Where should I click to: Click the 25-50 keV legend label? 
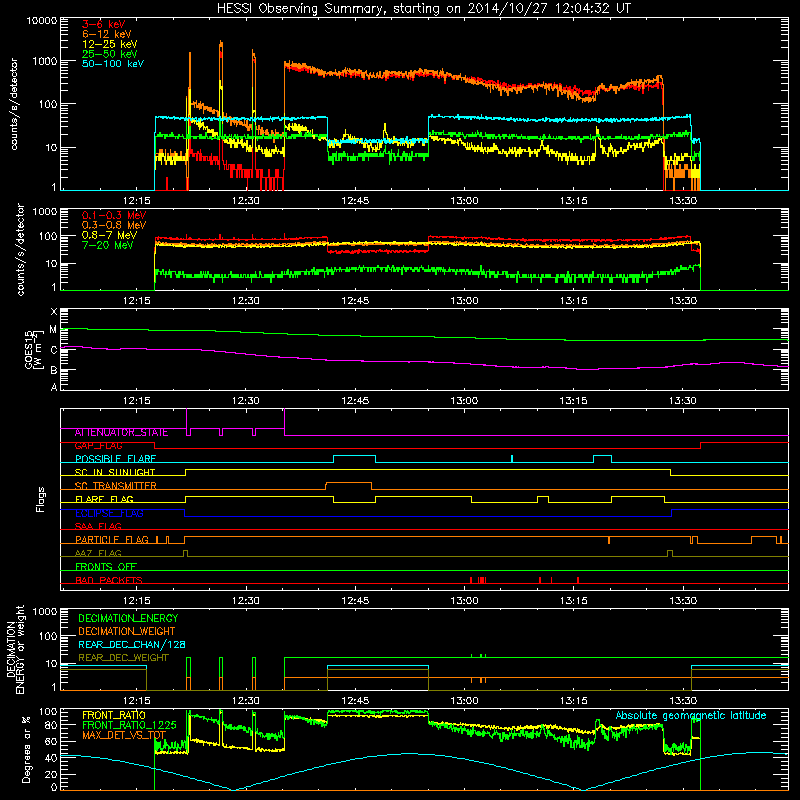click(109, 54)
